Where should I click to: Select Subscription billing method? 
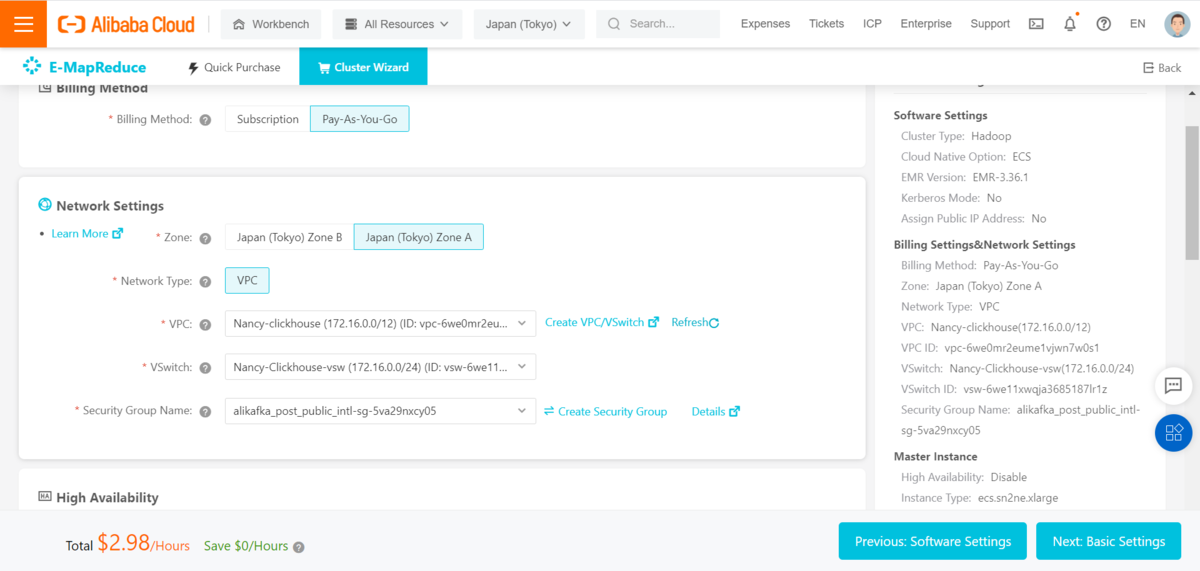point(267,119)
